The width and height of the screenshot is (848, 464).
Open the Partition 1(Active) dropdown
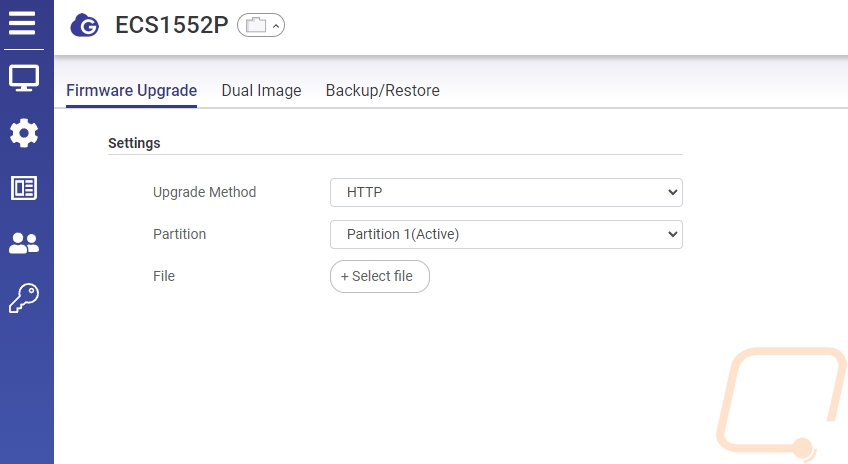[506, 234]
